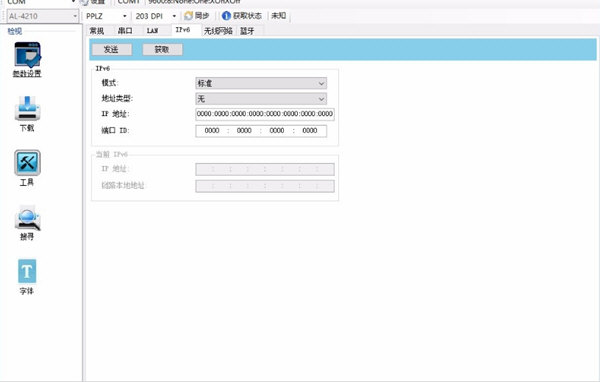Image resolution: width=600 pixels, height=382 pixels.
Task: Expand the AL-4210 printer model dropdown
Action: tap(75, 16)
